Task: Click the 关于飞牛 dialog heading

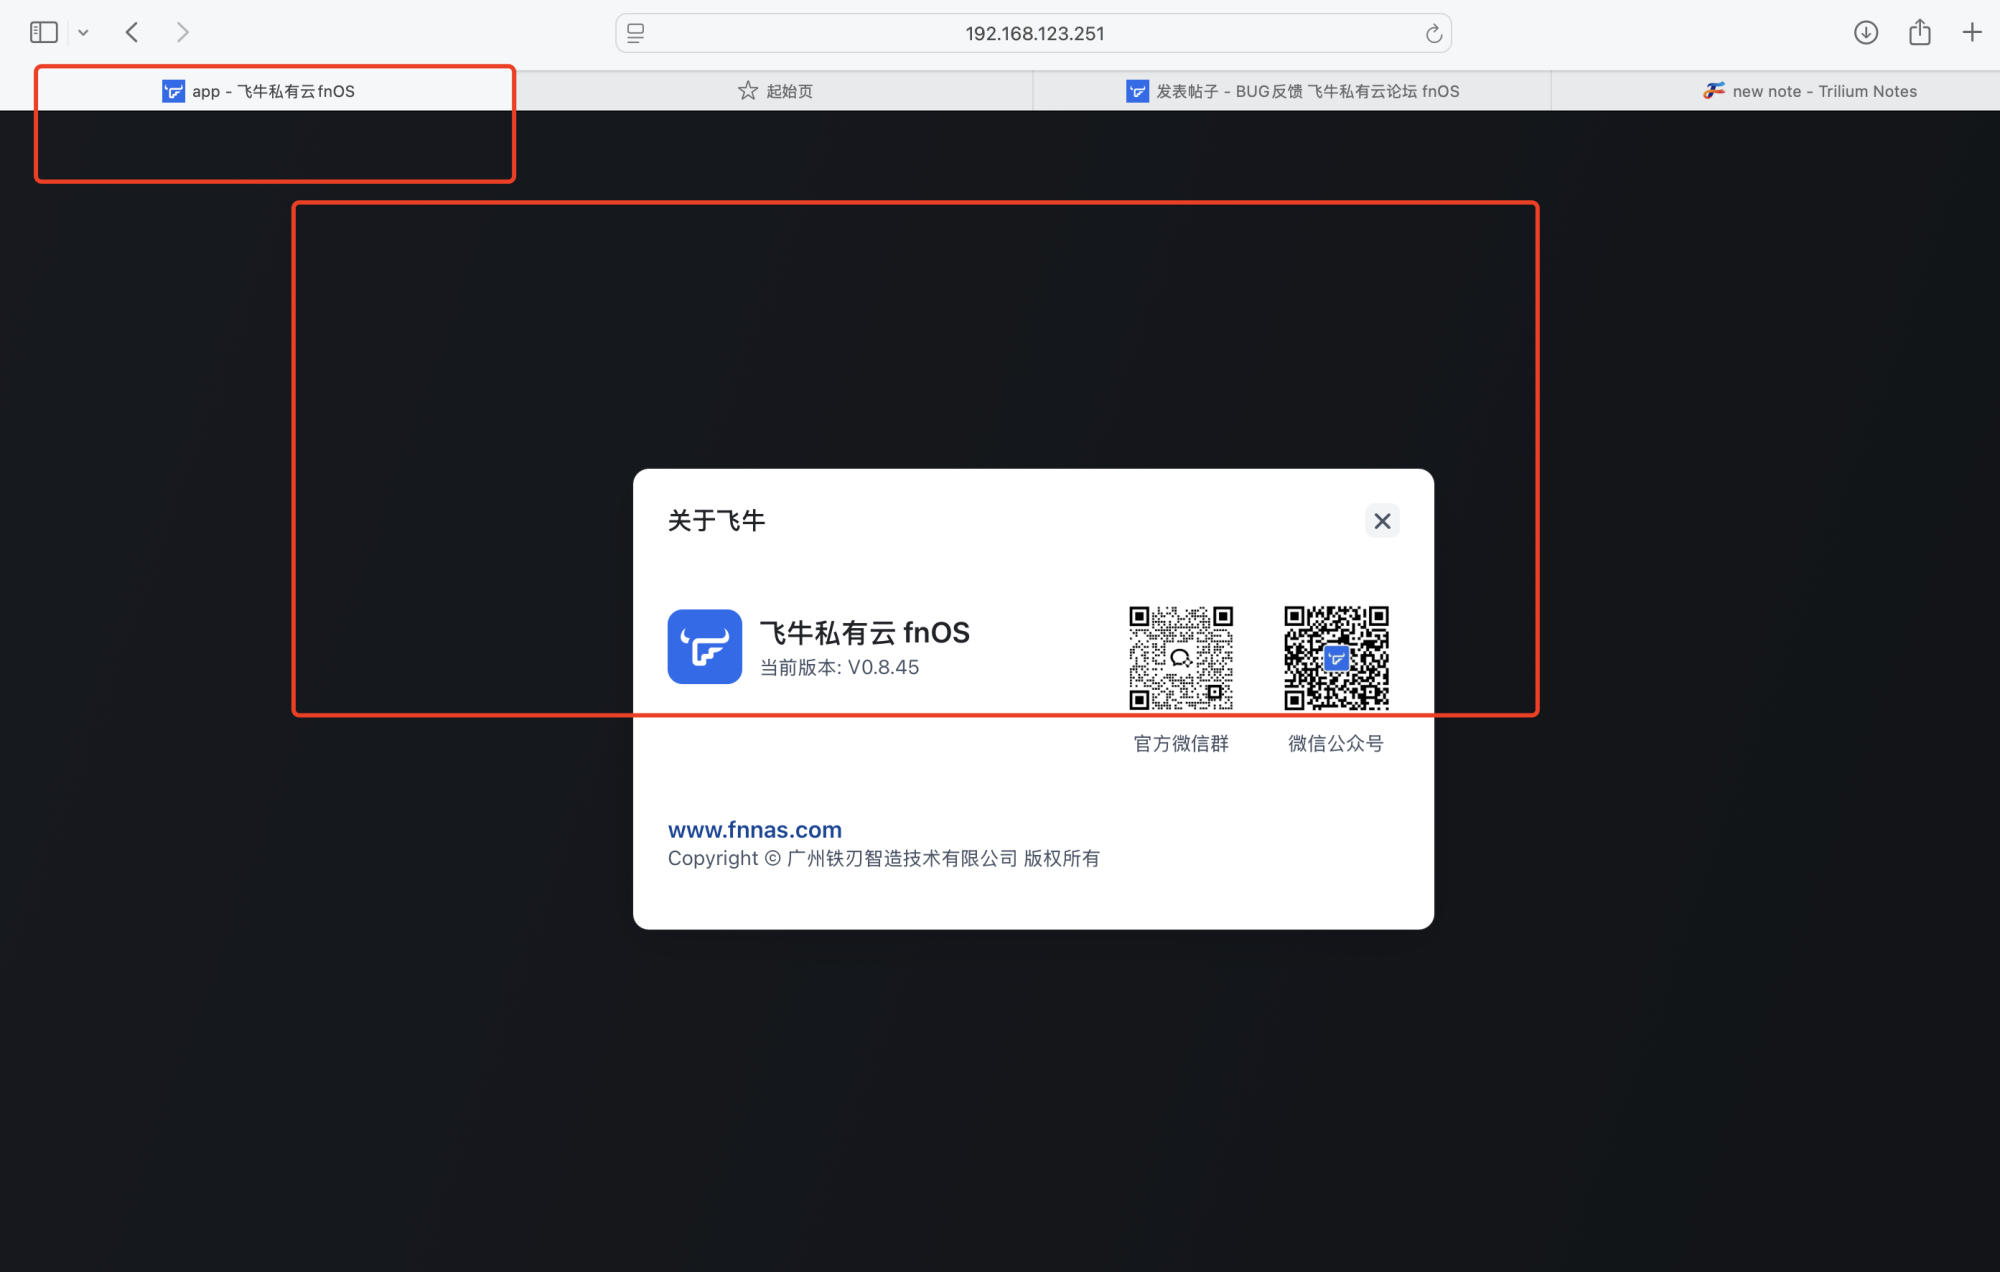Action: 716,521
